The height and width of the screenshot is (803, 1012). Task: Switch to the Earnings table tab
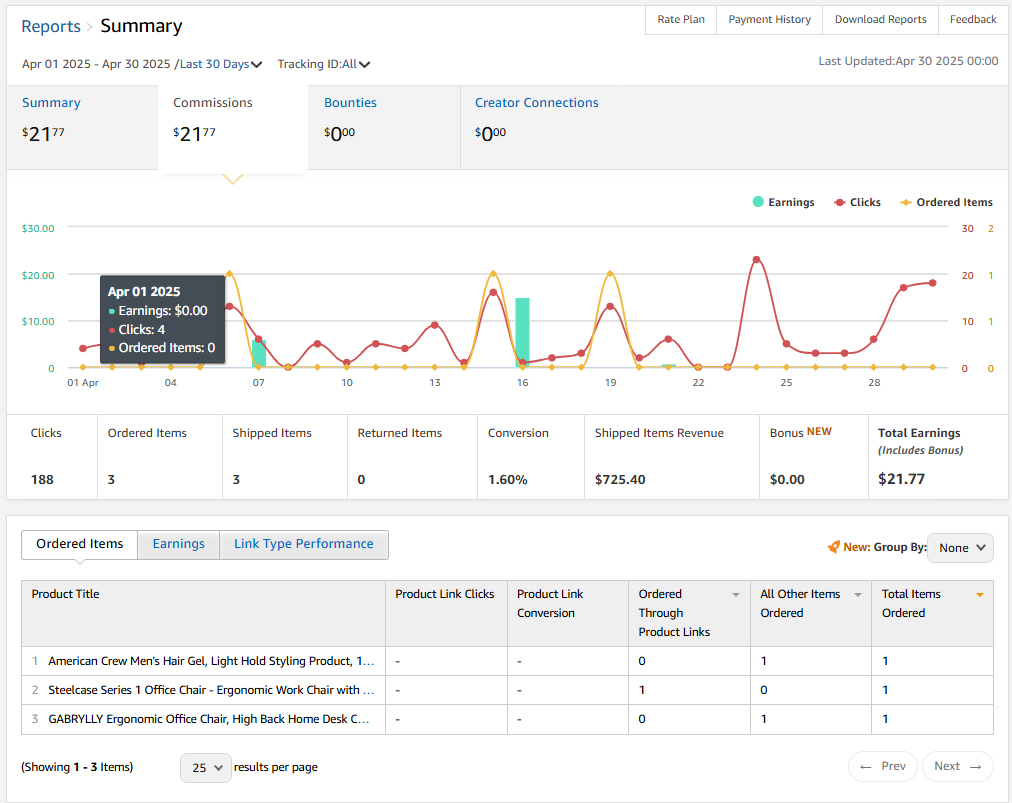coord(179,544)
